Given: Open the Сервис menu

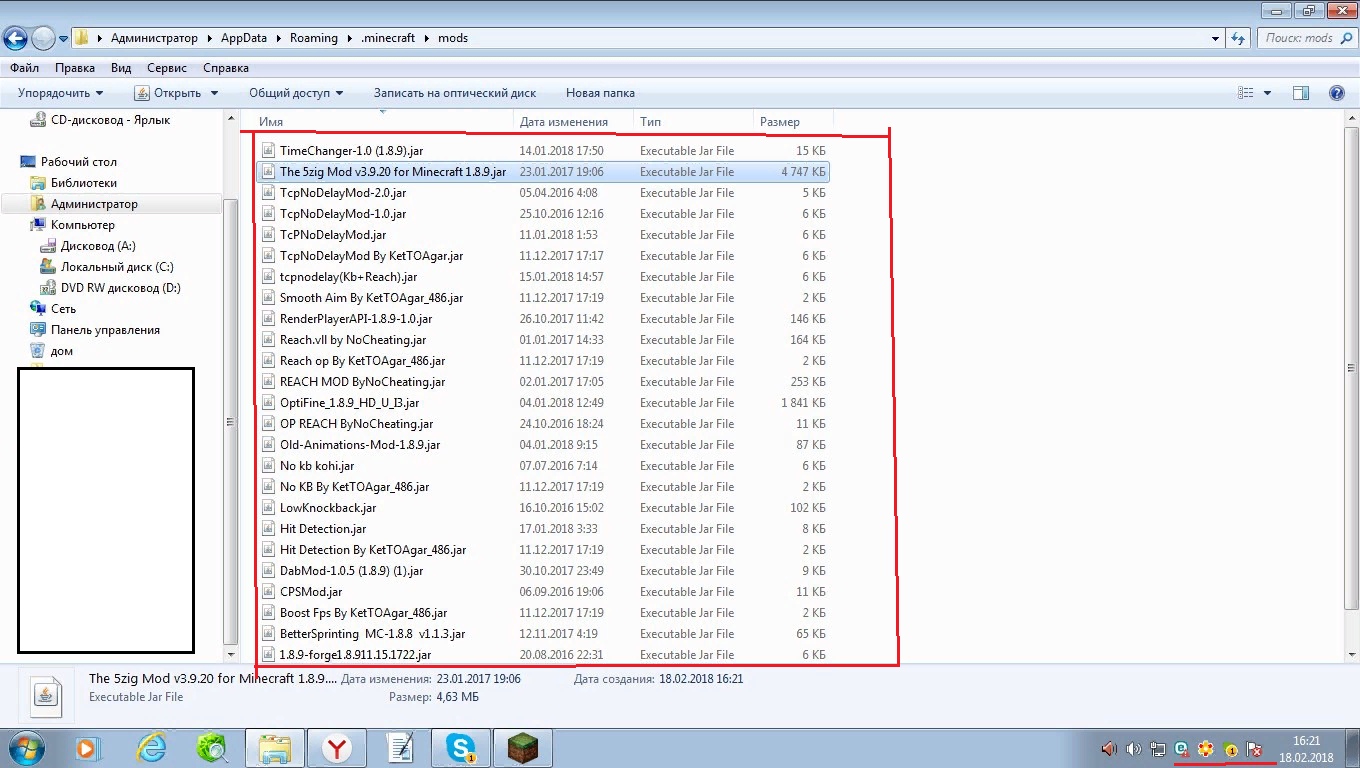Looking at the screenshot, I should 167,68.
